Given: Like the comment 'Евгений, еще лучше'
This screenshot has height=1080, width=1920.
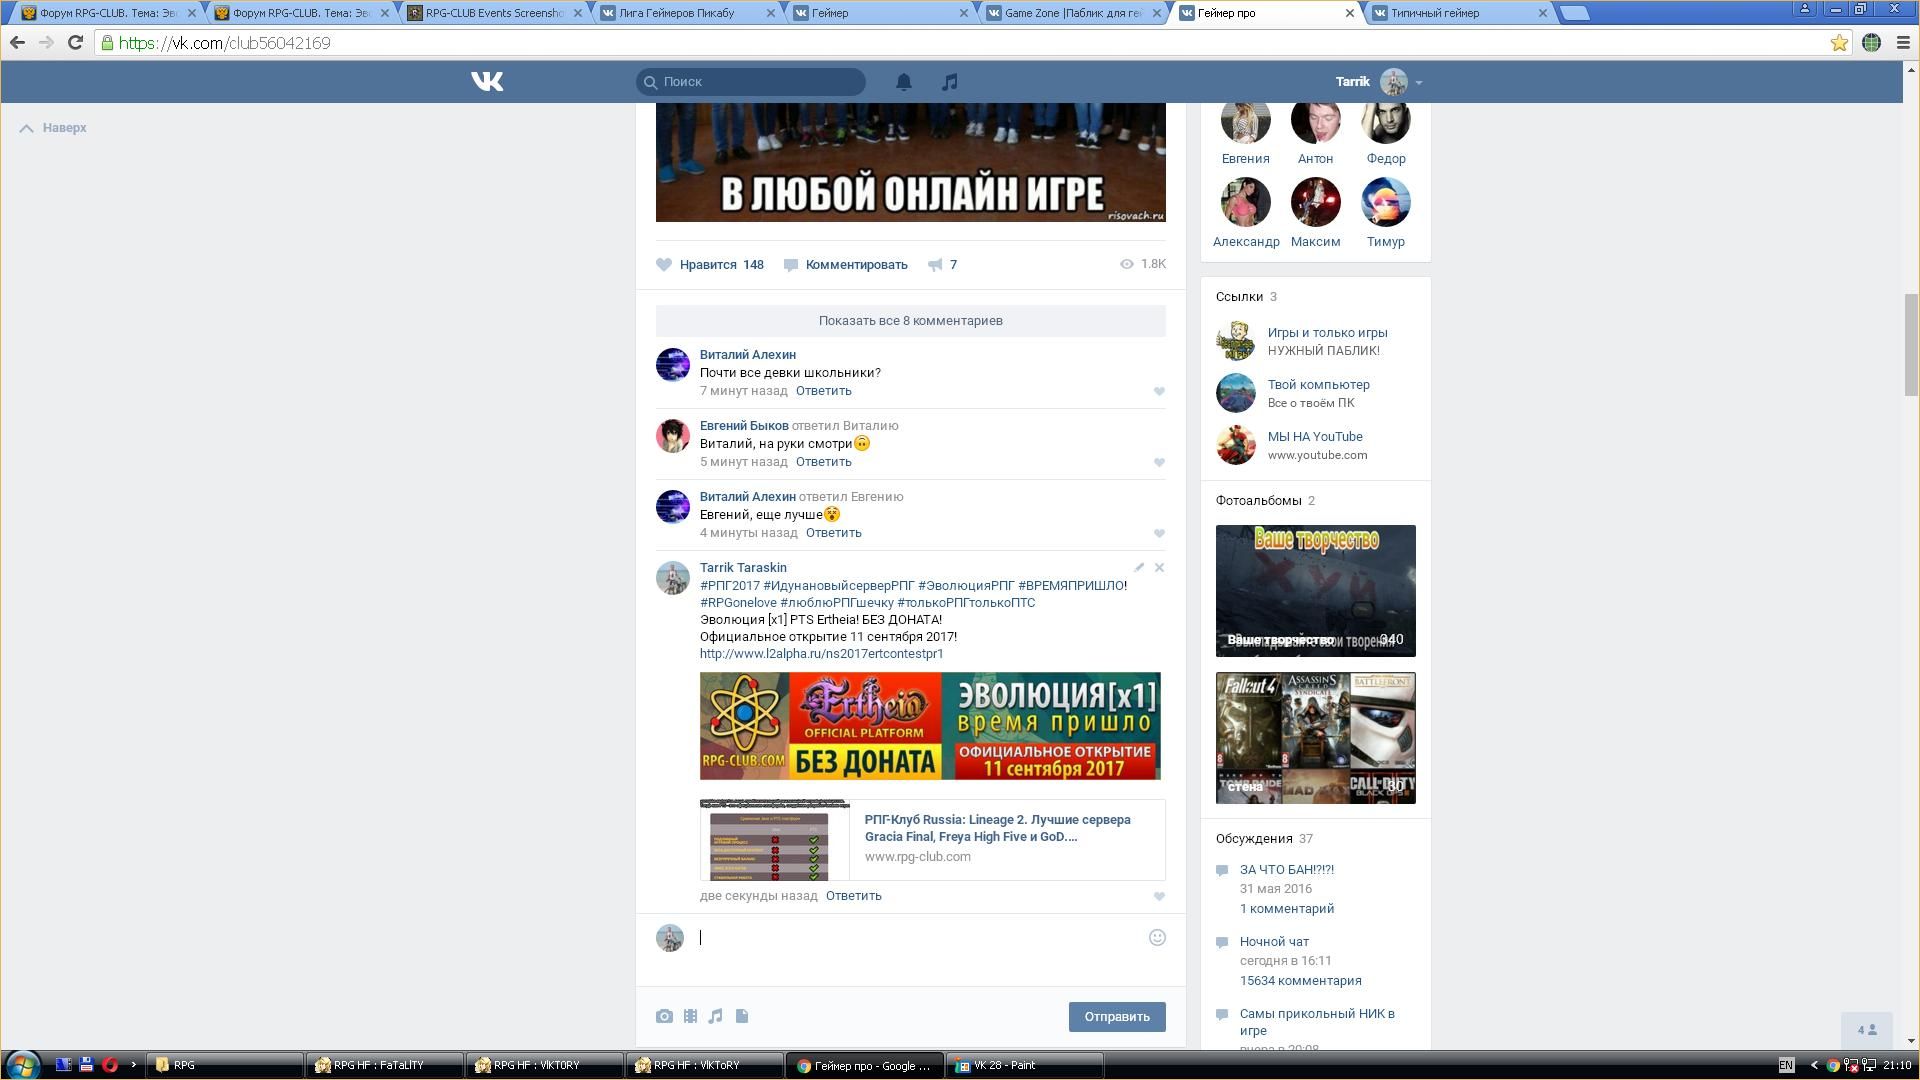Looking at the screenshot, I should click(x=1159, y=534).
